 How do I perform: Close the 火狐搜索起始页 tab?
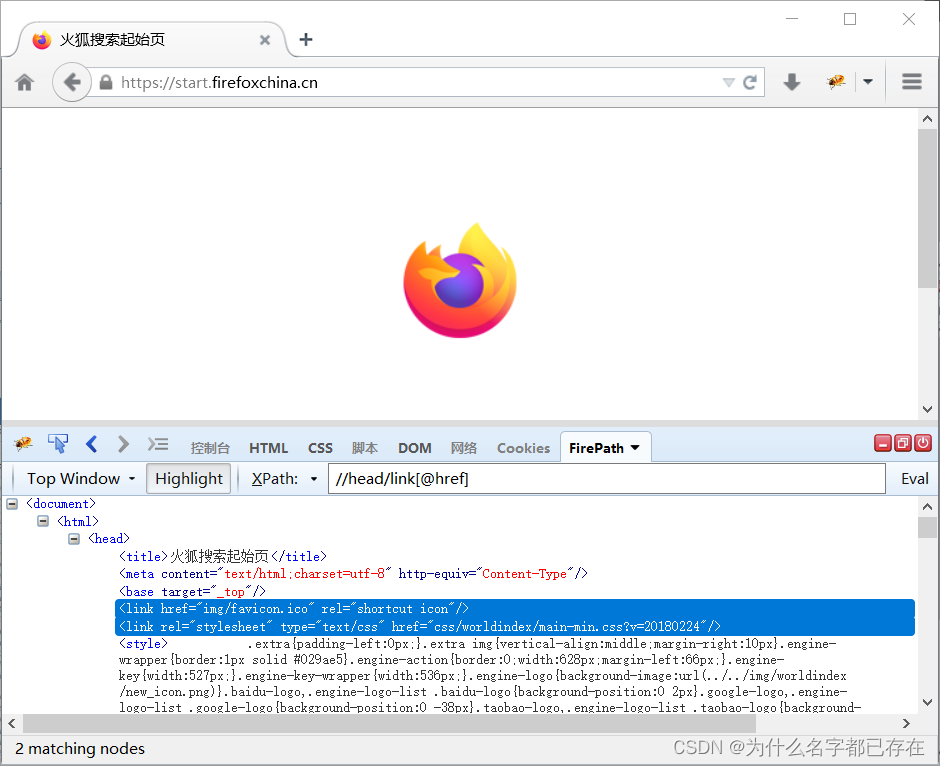pyautogui.click(x=264, y=40)
